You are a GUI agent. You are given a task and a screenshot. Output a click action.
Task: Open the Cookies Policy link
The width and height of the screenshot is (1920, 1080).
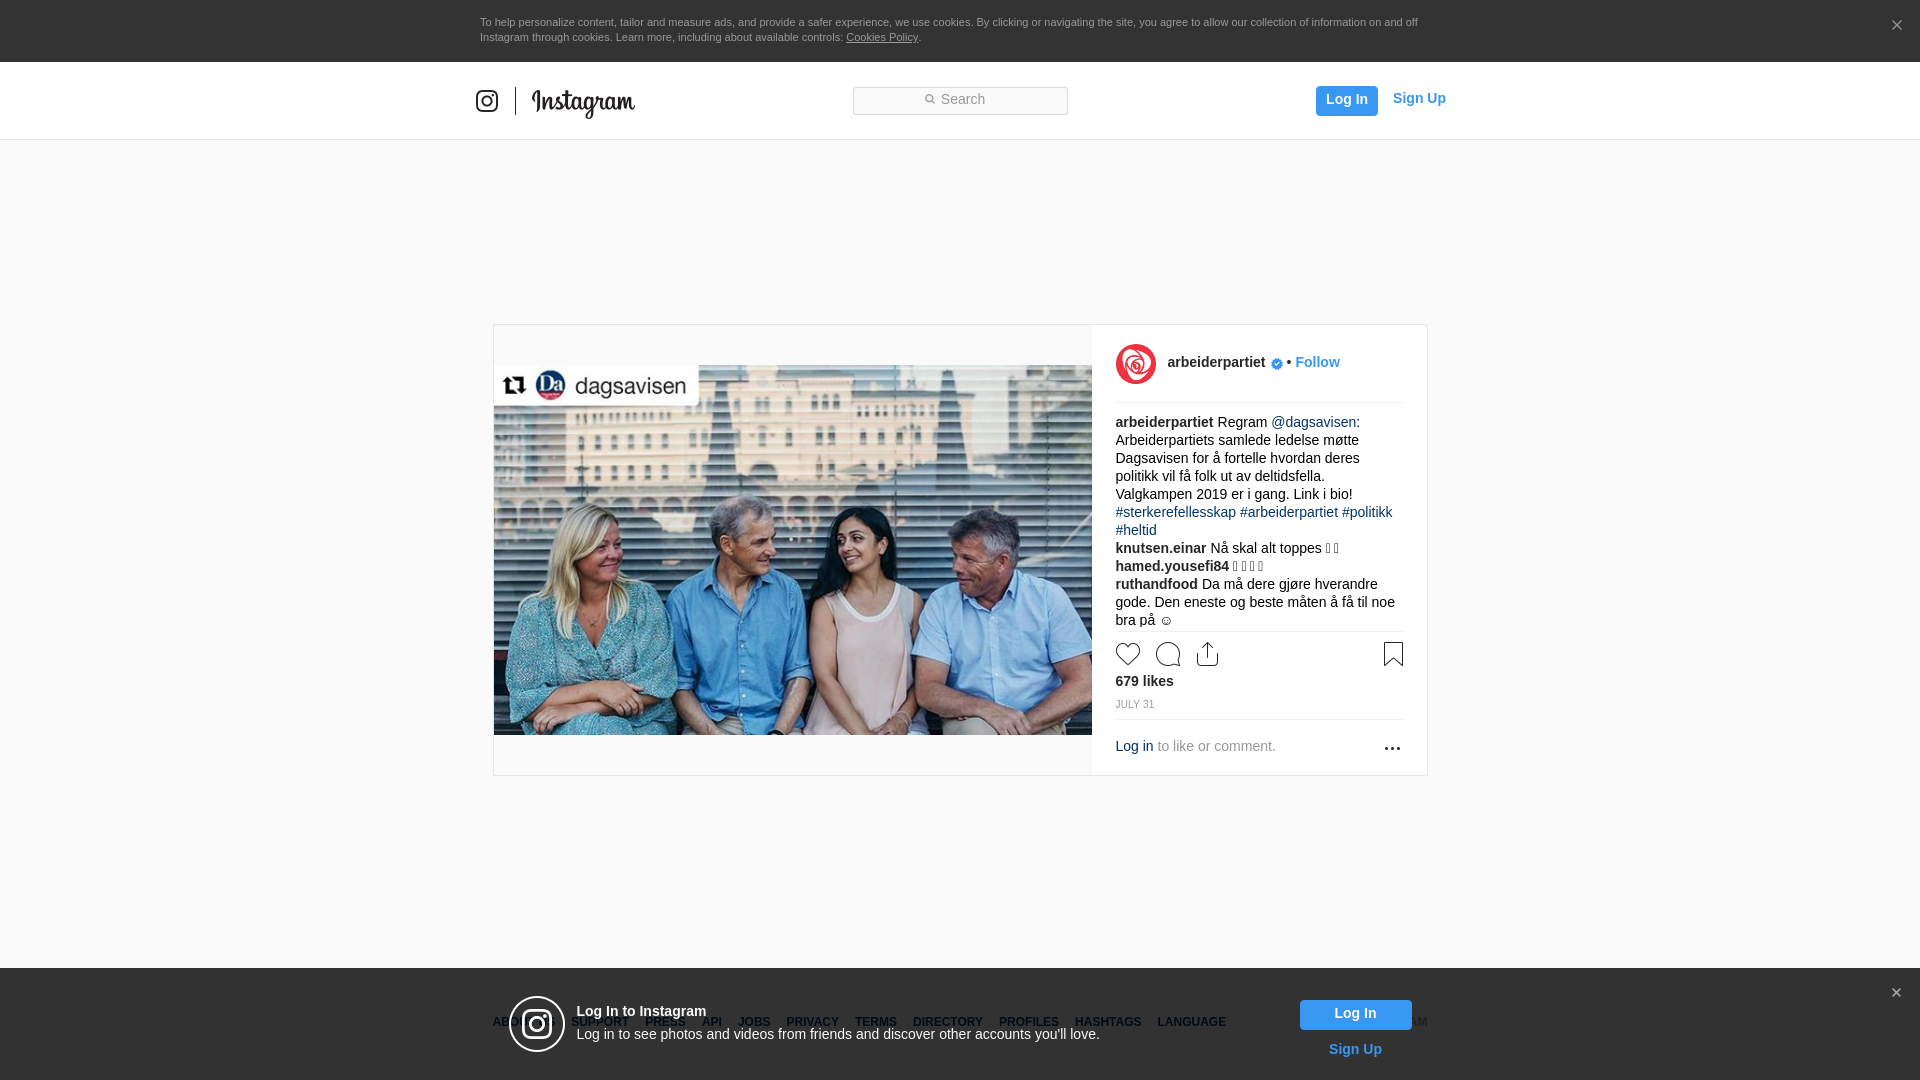(881, 37)
